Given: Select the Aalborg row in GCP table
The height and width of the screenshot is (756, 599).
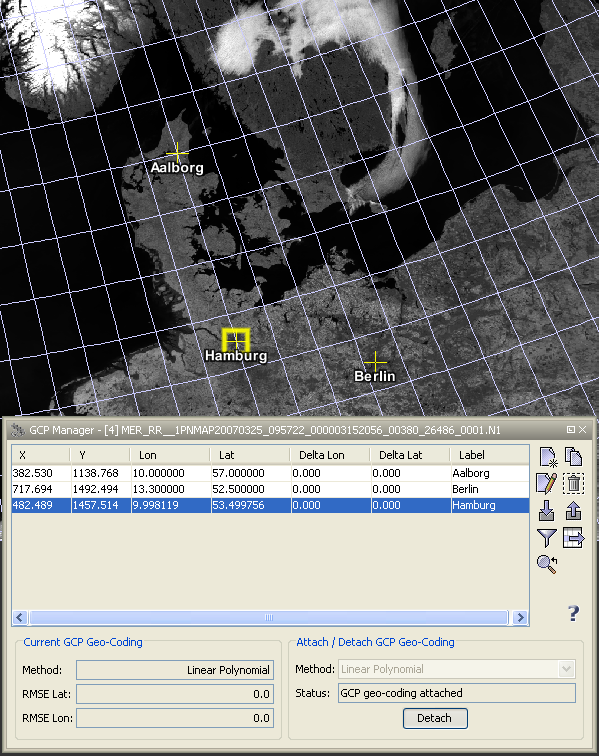Looking at the screenshot, I should [270, 473].
